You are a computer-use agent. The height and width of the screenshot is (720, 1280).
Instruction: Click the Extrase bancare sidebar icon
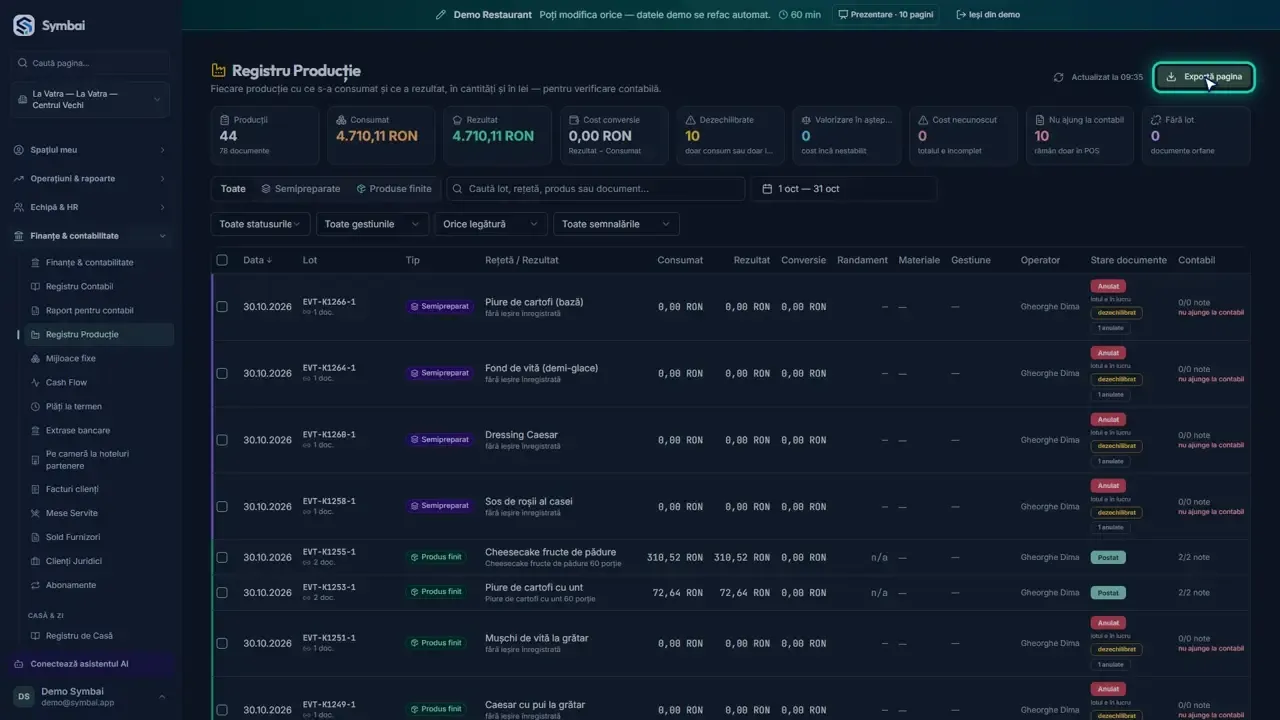pyautogui.click(x=36, y=431)
